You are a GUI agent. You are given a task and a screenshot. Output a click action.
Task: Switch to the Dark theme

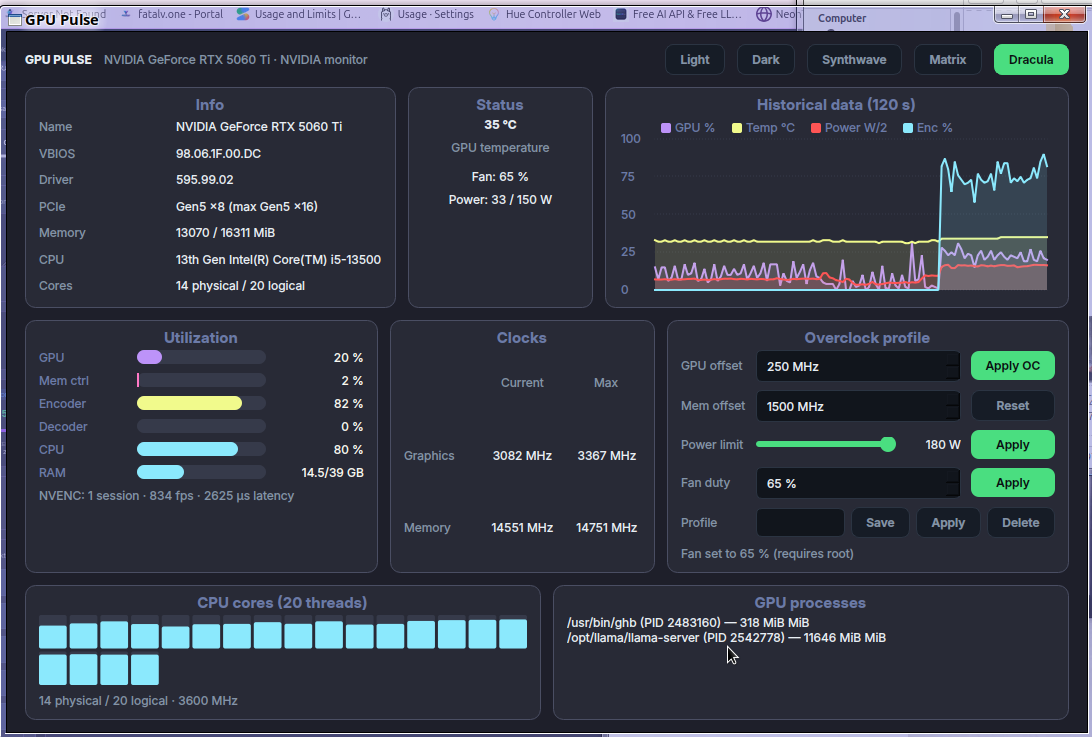[x=765, y=60]
